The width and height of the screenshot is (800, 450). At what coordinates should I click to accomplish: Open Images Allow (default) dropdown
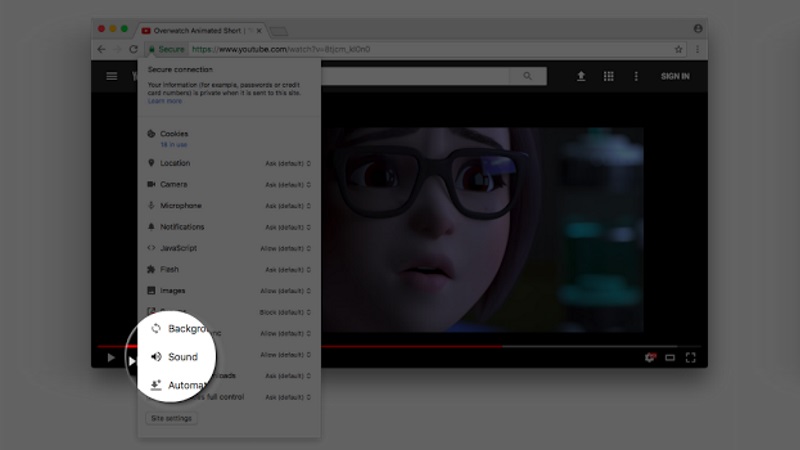[x=286, y=291]
